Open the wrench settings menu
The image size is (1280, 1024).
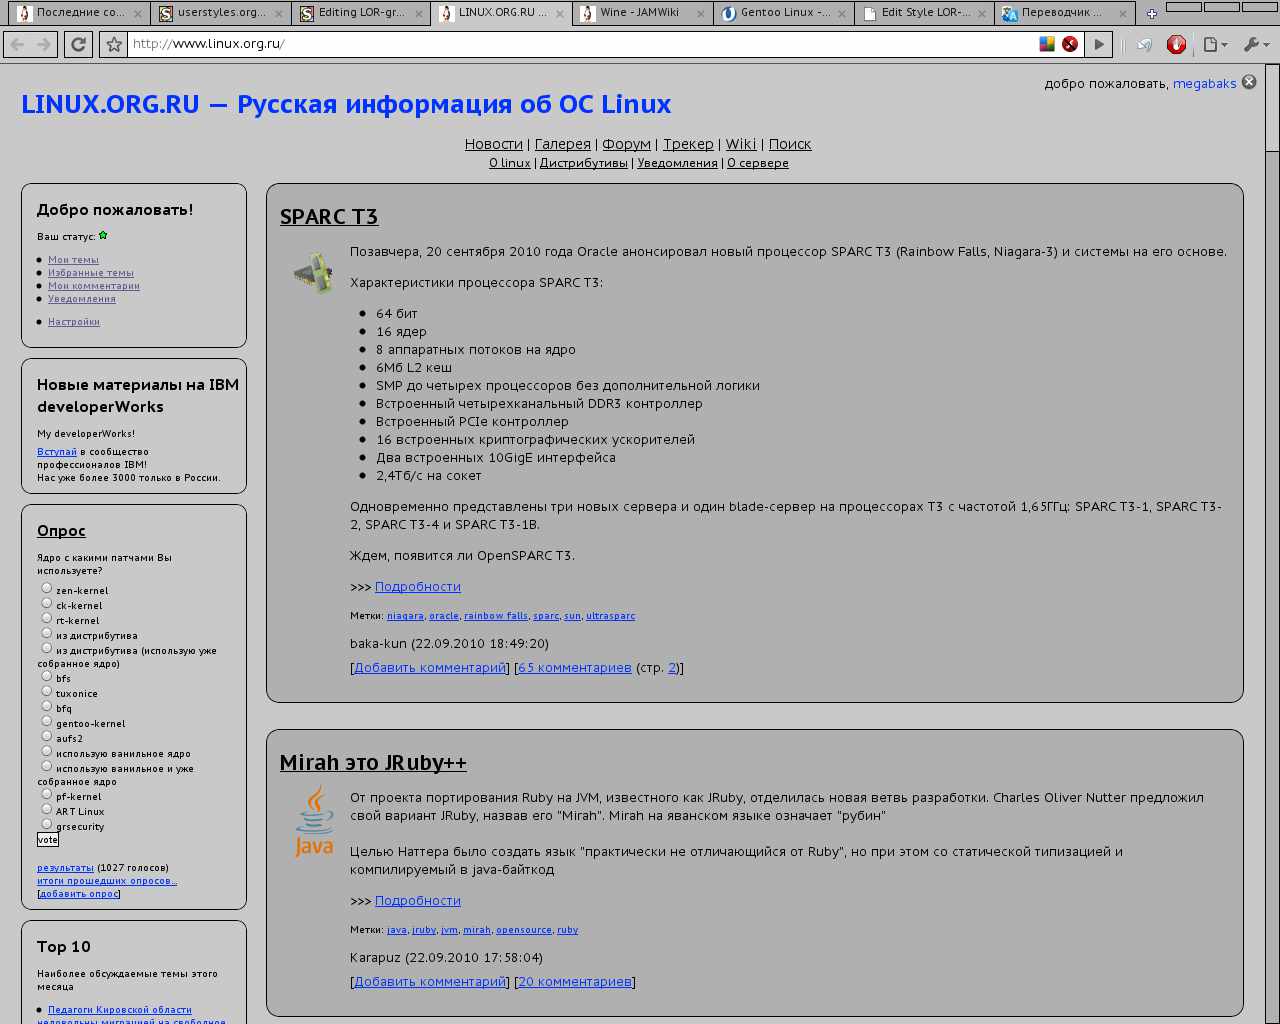pos(1255,44)
